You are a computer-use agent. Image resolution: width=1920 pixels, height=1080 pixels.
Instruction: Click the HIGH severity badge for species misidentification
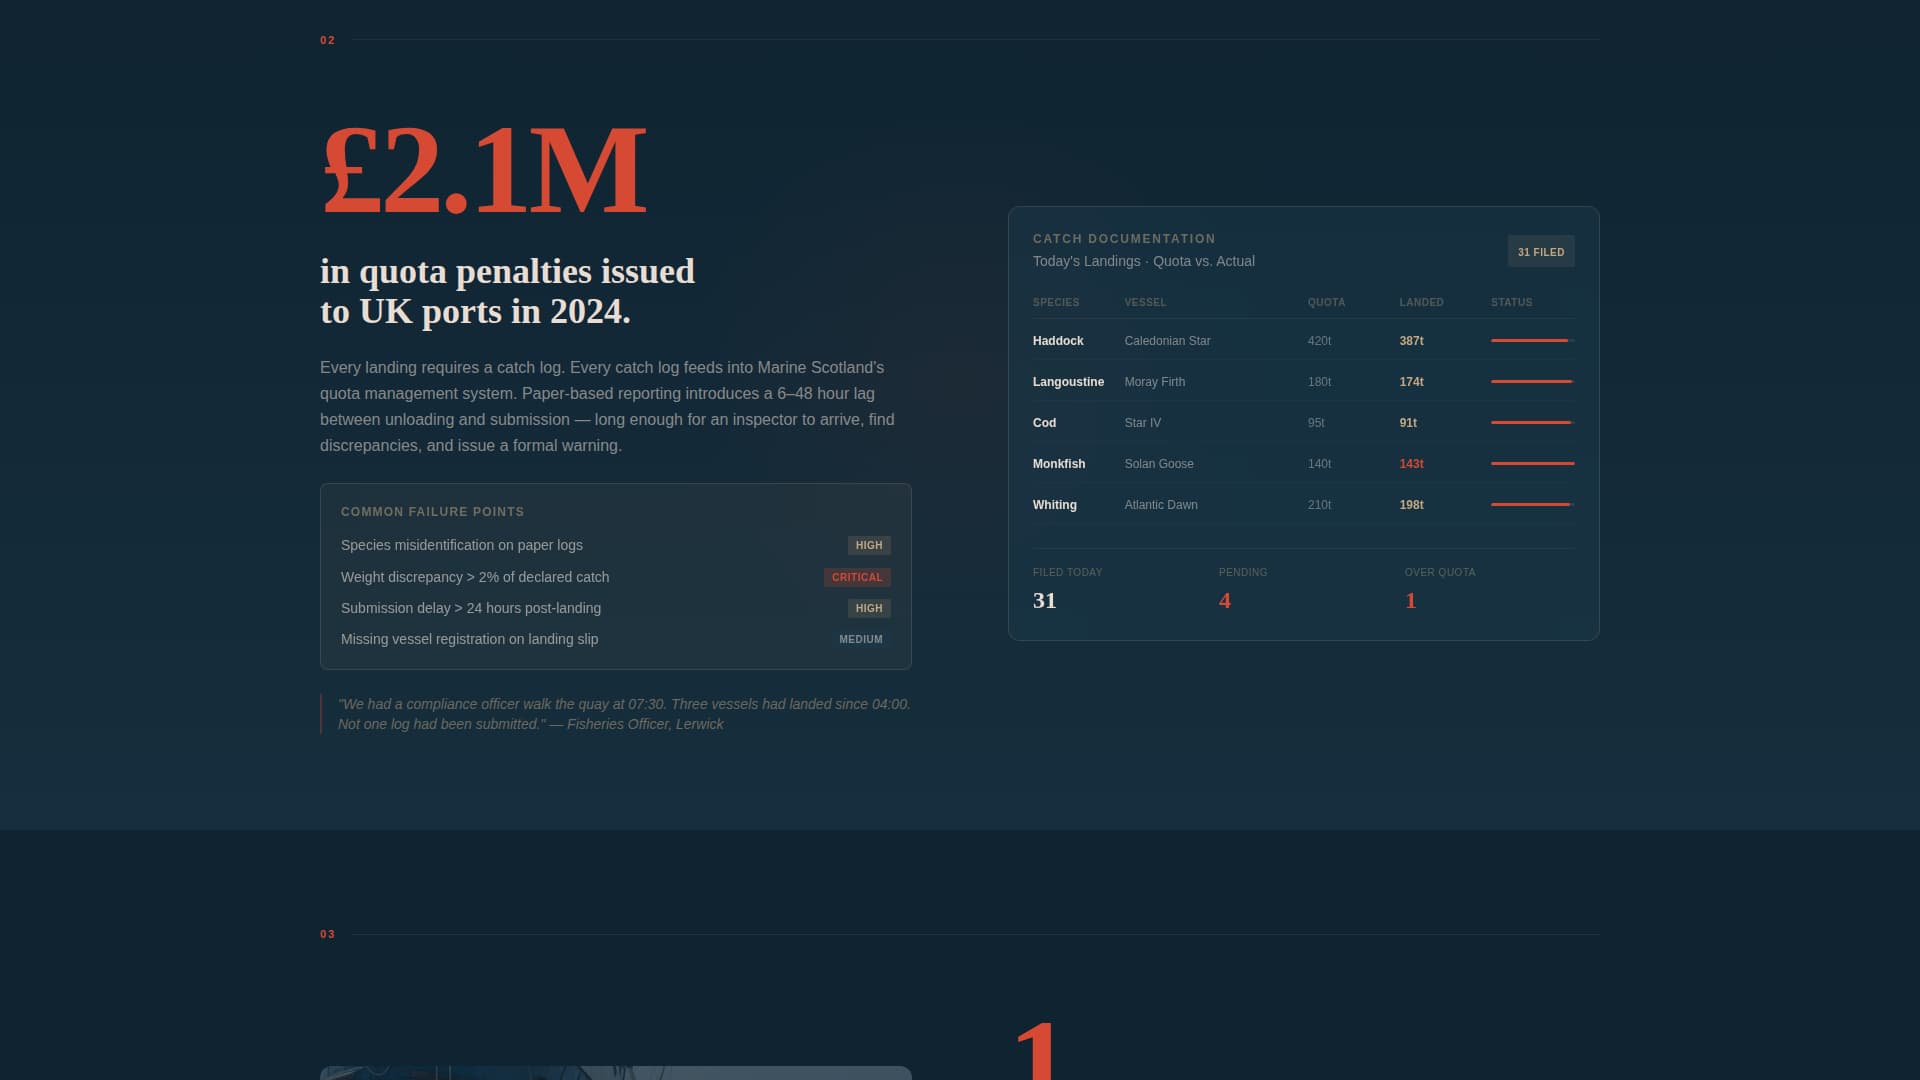click(868, 545)
